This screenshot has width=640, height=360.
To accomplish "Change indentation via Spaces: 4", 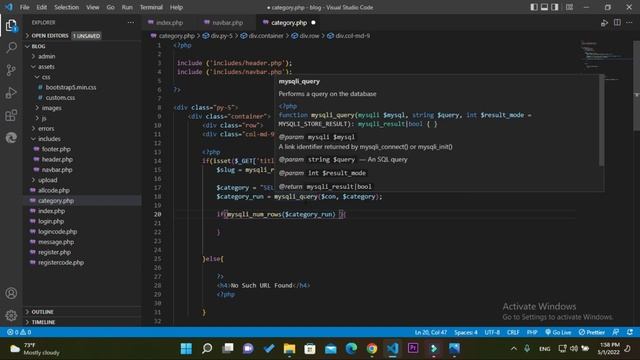I will point(466,332).
